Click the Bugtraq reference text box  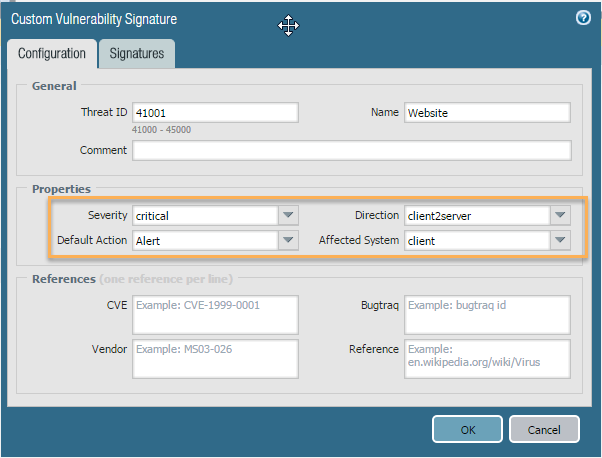(x=487, y=314)
